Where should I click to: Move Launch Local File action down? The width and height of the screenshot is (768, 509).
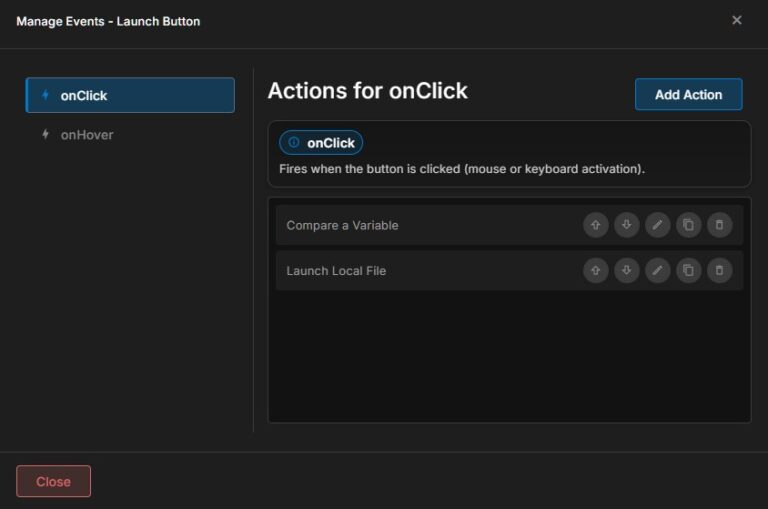coord(626,270)
